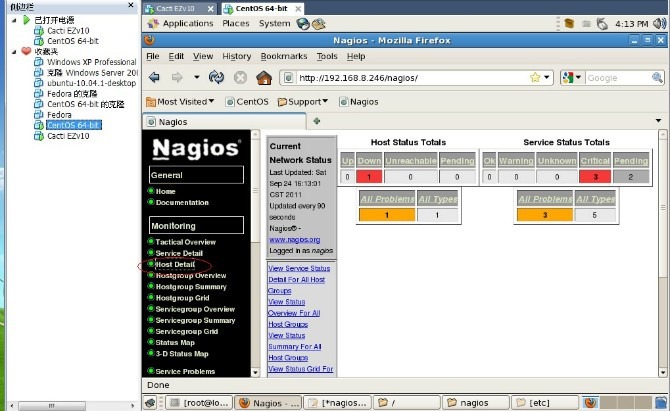Image resolution: width=670 pixels, height=411 pixels.
Task: Click the www.nagios.org link
Action: coord(294,240)
